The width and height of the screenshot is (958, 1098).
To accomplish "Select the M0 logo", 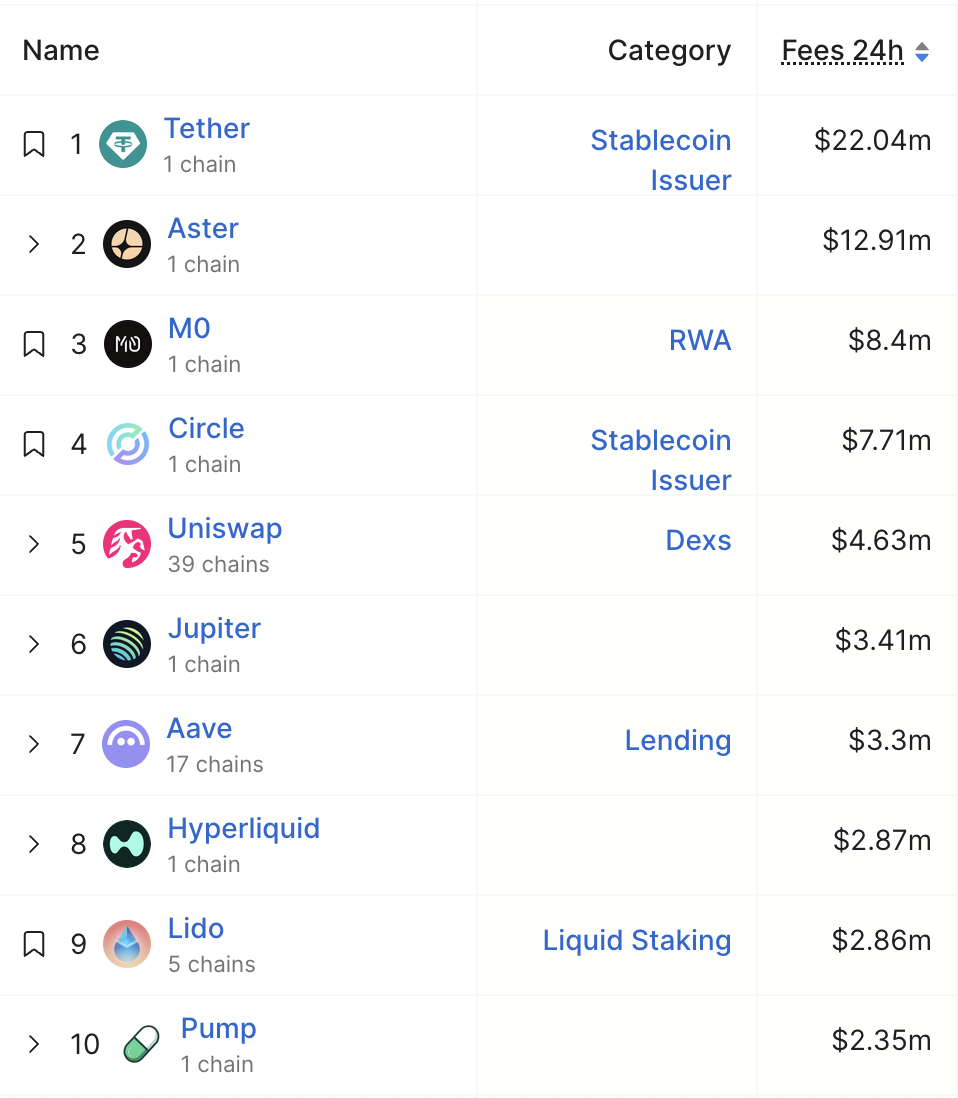I will (x=127, y=344).
